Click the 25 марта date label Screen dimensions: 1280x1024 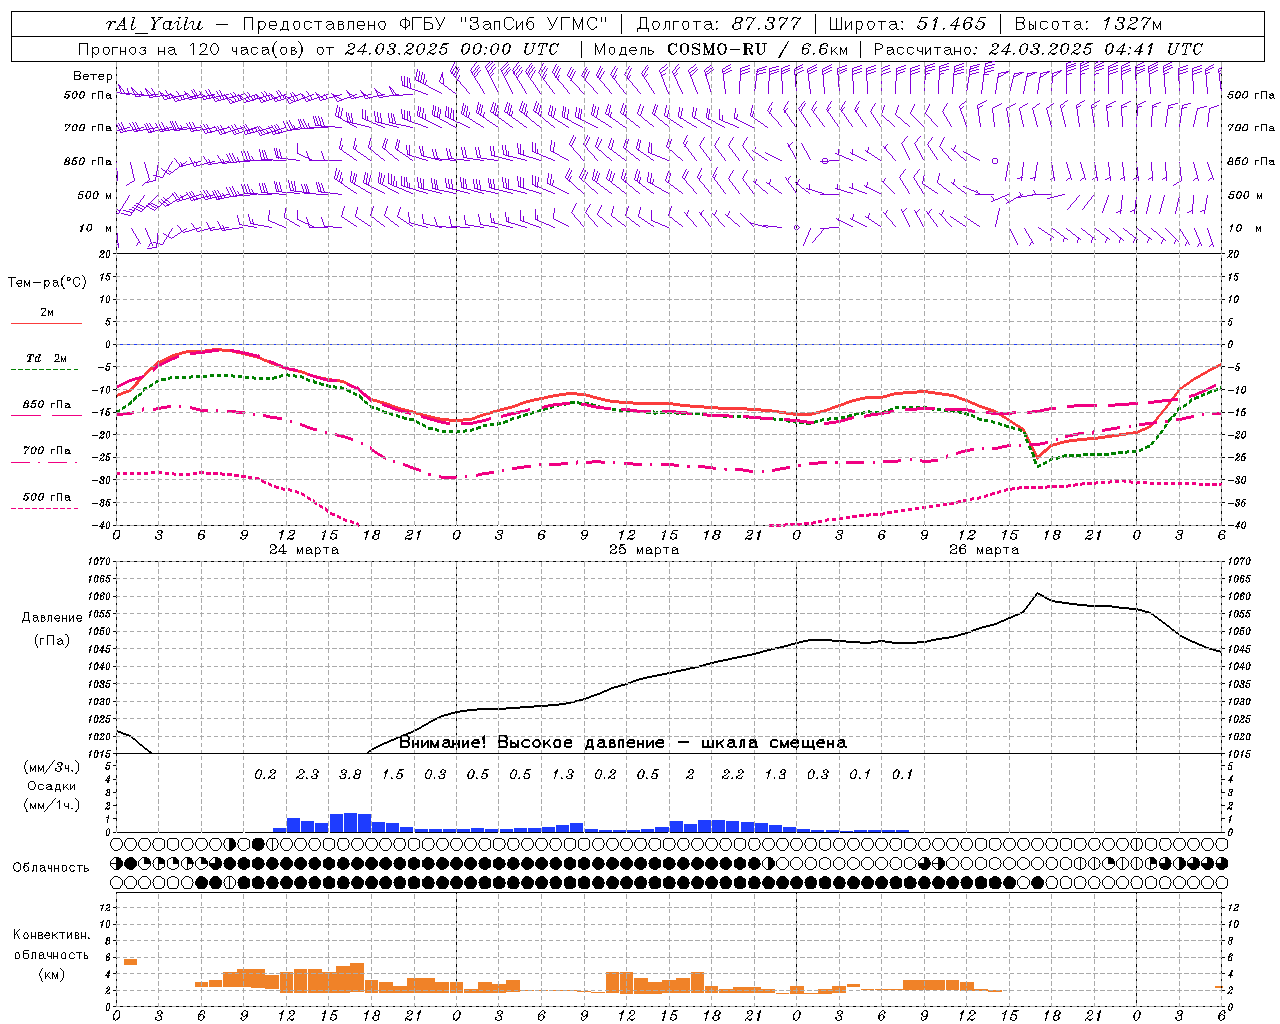pos(644,550)
